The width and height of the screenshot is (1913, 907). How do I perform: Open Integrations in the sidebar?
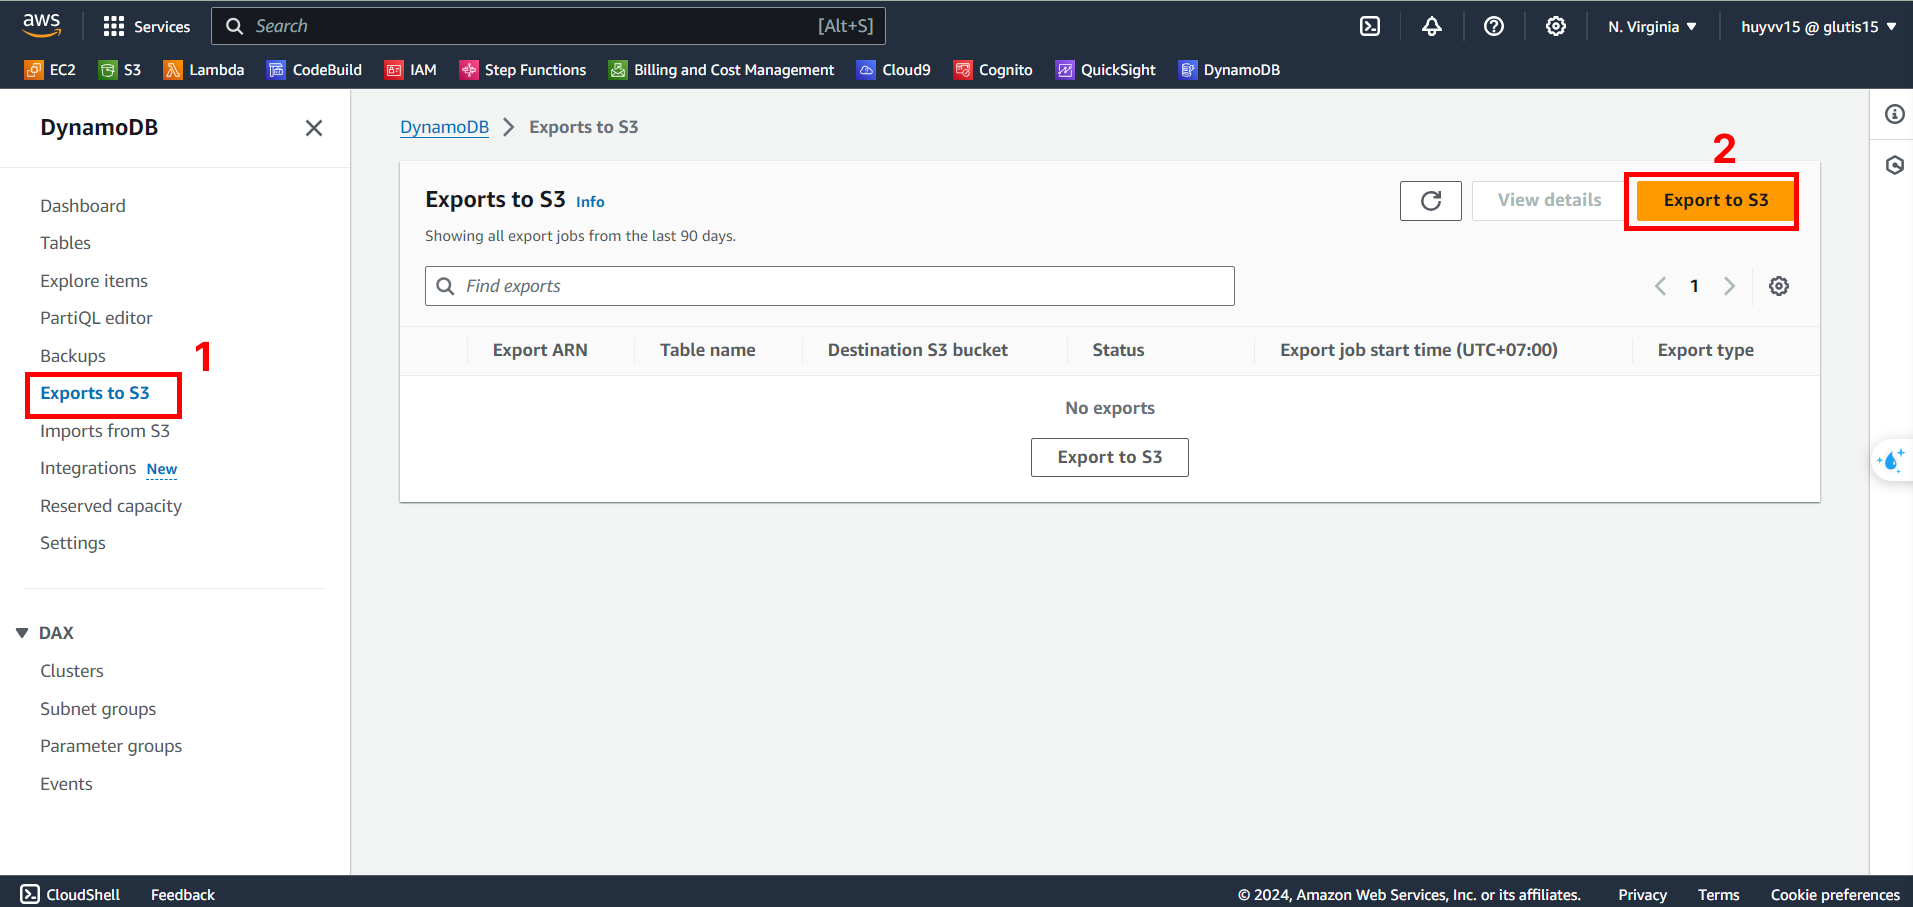(88, 468)
